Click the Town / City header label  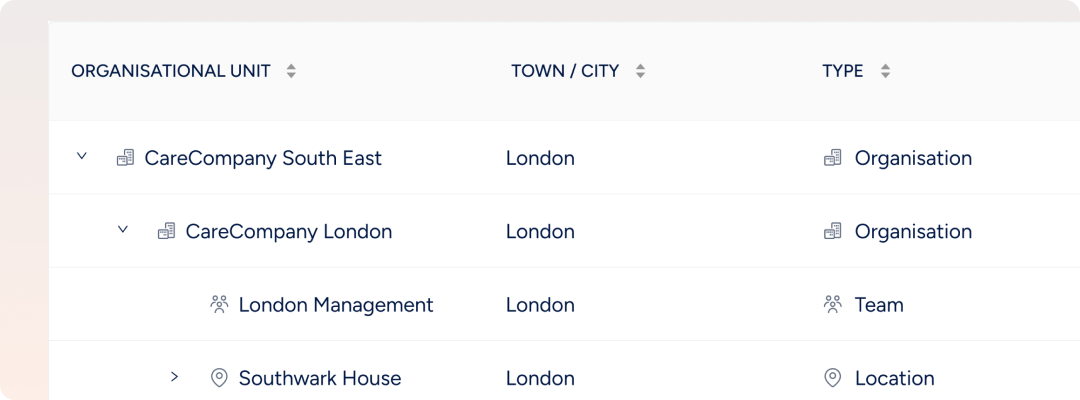(565, 71)
